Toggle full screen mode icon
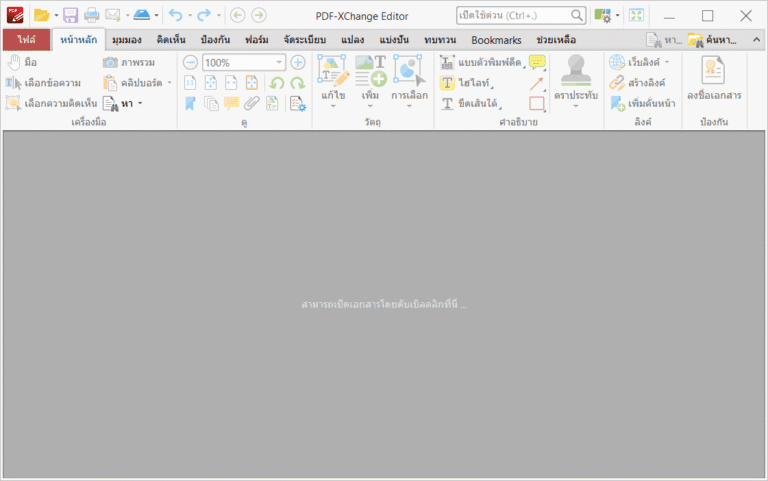The image size is (768, 481). 636,16
